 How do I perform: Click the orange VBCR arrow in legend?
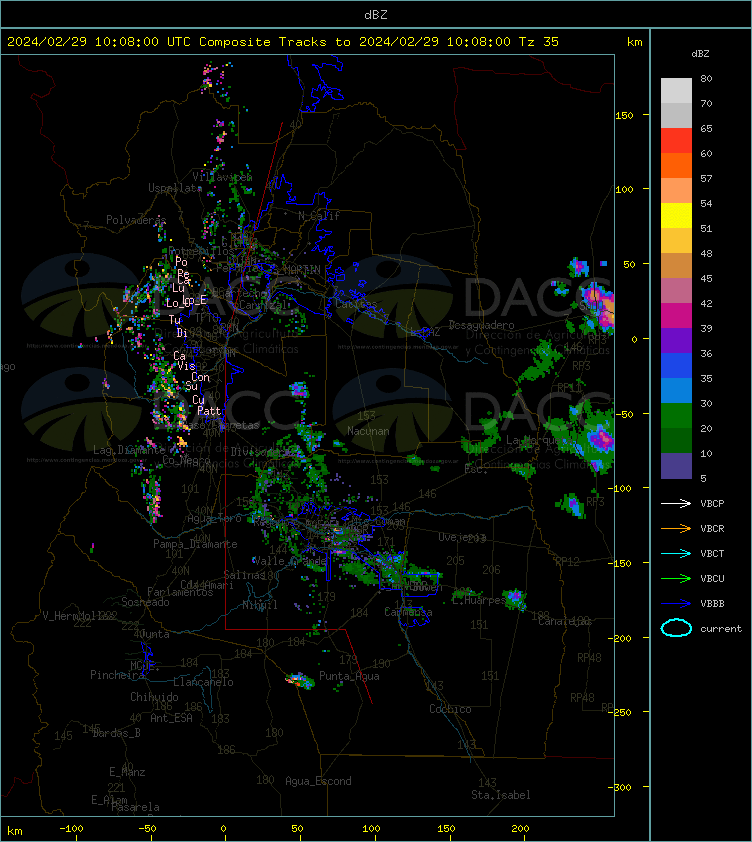676,528
